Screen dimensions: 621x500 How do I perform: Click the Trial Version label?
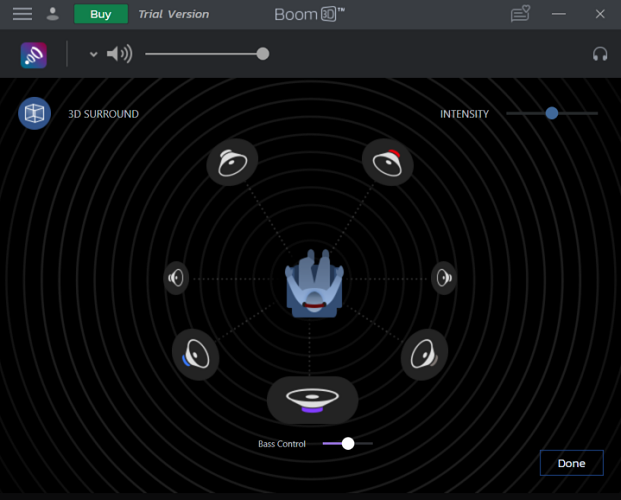tap(173, 14)
